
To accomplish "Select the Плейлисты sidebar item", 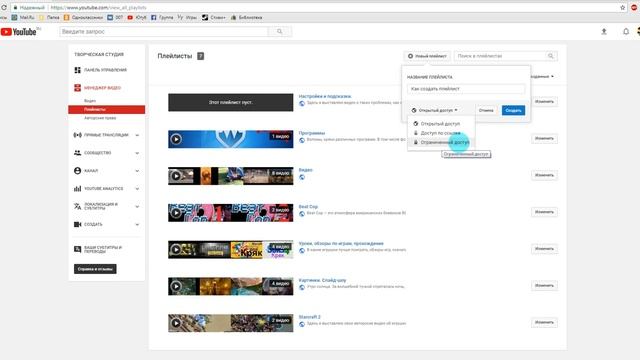I will [x=107, y=109].
